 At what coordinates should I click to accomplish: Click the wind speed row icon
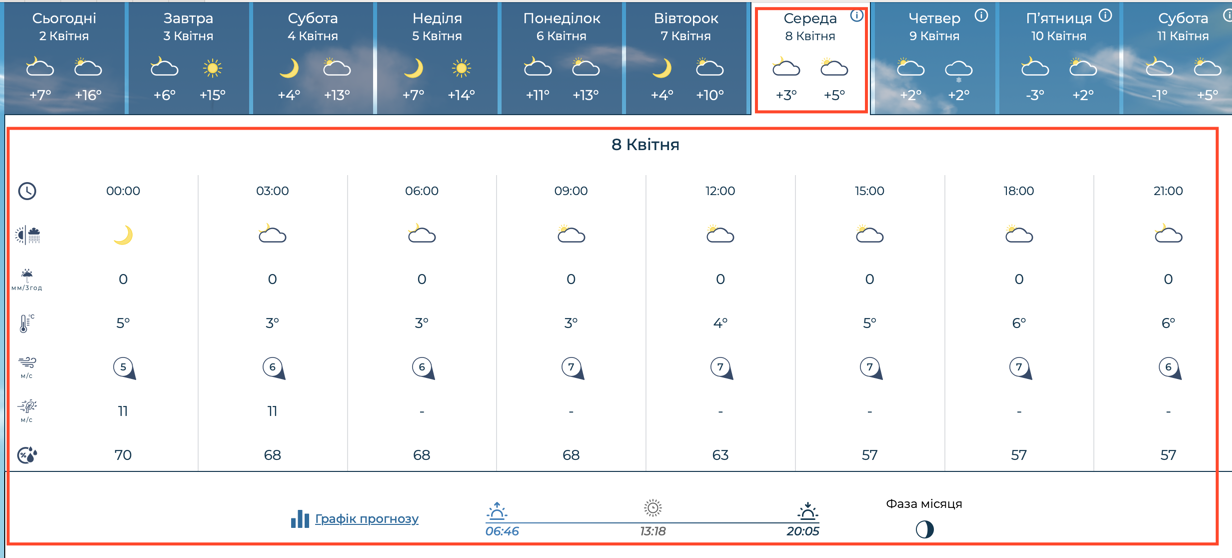point(27,367)
